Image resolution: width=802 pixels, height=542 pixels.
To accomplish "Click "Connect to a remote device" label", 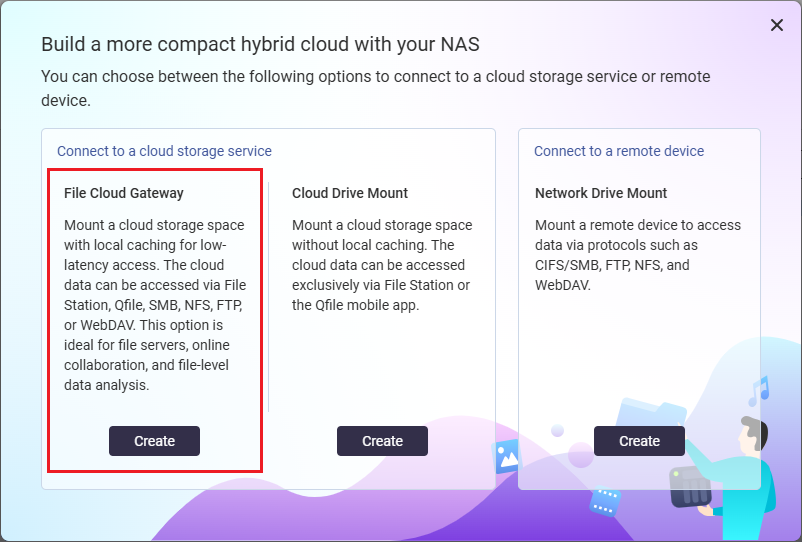I will pyautogui.click(x=619, y=151).
